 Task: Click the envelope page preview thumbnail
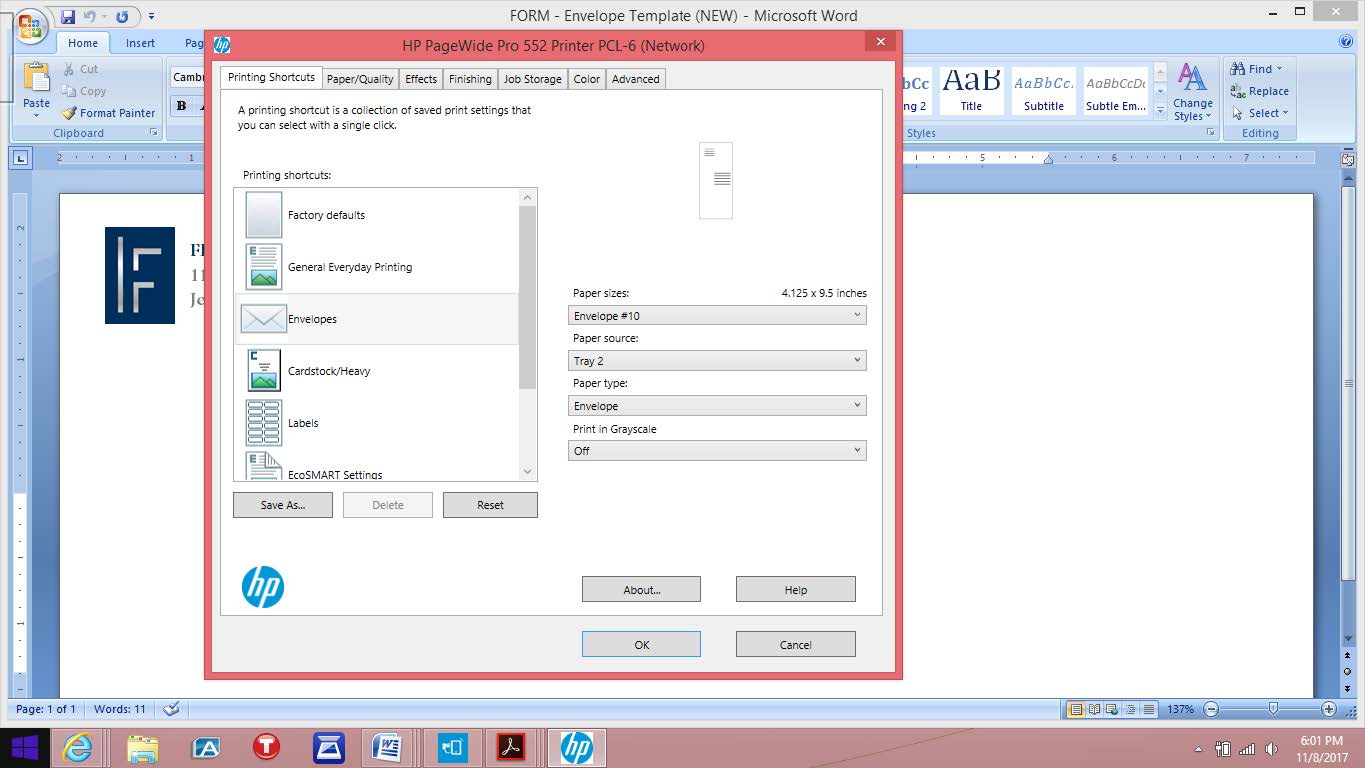716,181
